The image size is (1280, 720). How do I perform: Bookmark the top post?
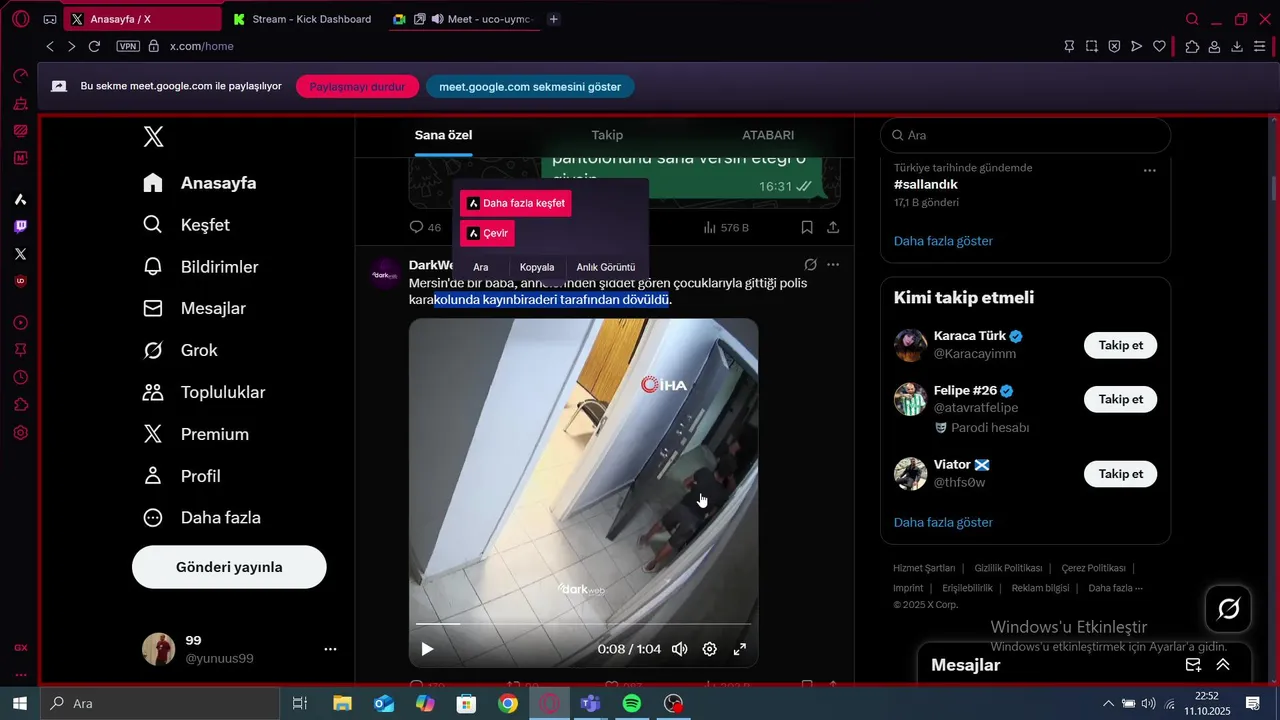coord(807,227)
